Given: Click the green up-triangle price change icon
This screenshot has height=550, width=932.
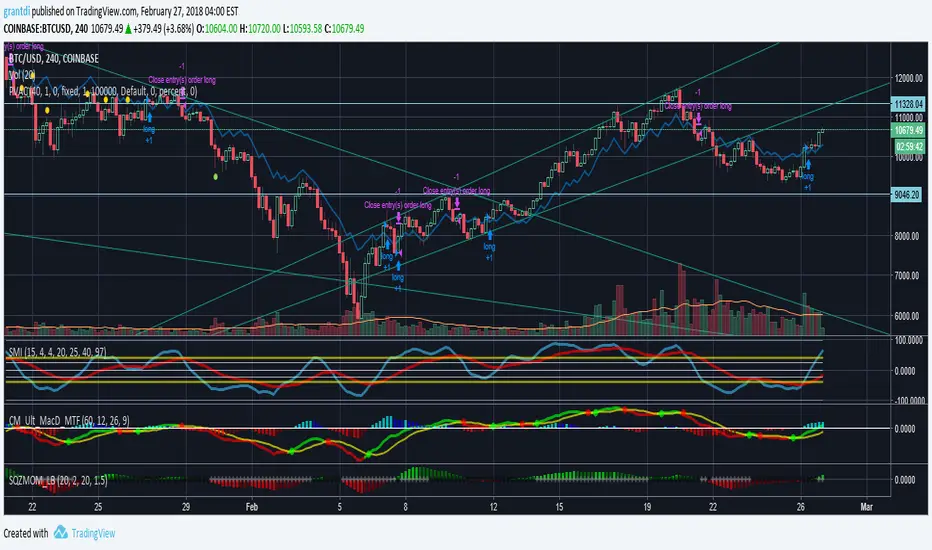Looking at the screenshot, I should (x=128, y=29).
